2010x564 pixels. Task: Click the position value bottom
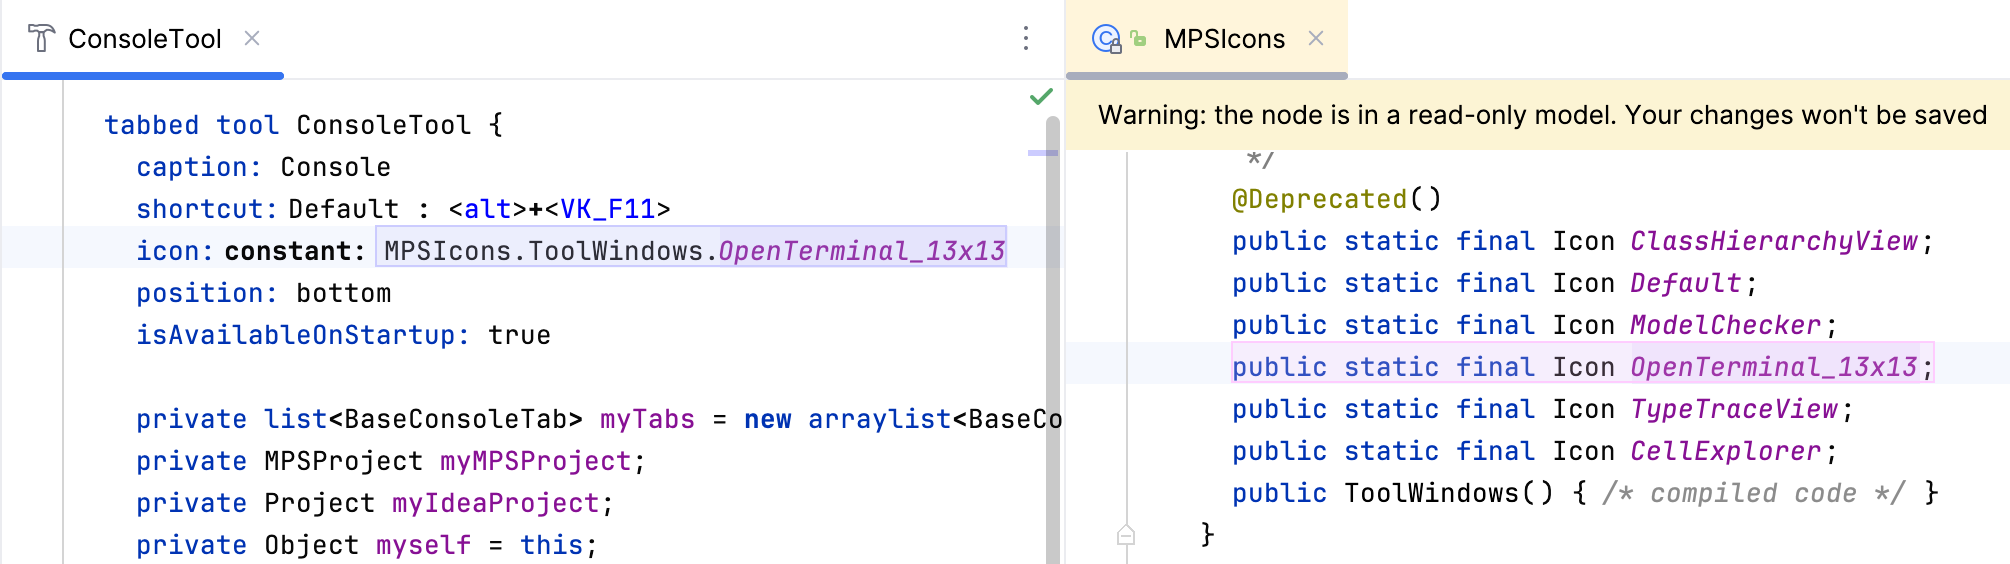click(343, 293)
